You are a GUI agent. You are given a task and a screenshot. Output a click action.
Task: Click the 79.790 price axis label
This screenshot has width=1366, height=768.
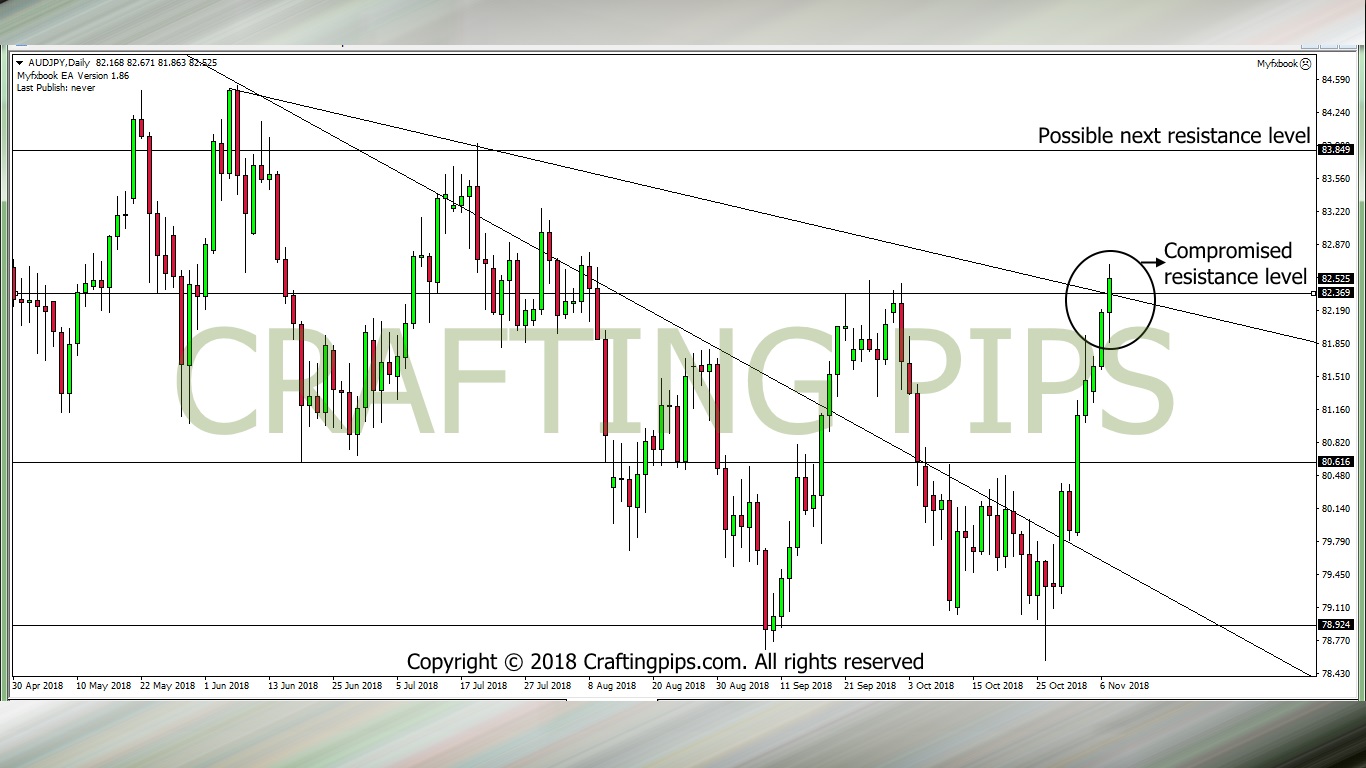(1336, 542)
